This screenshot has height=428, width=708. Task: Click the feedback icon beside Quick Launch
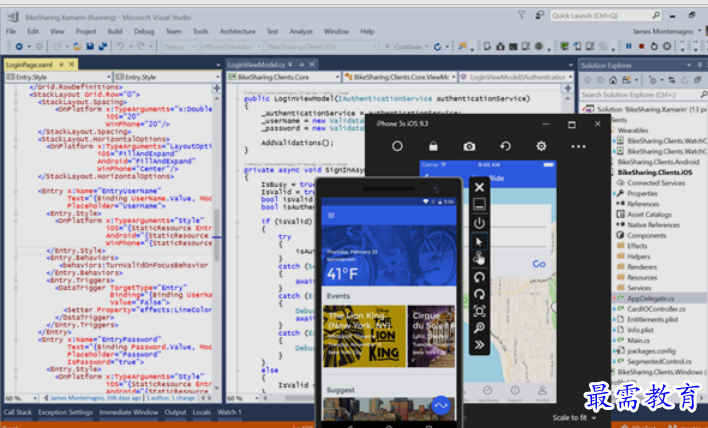pyautogui.click(x=540, y=15)
